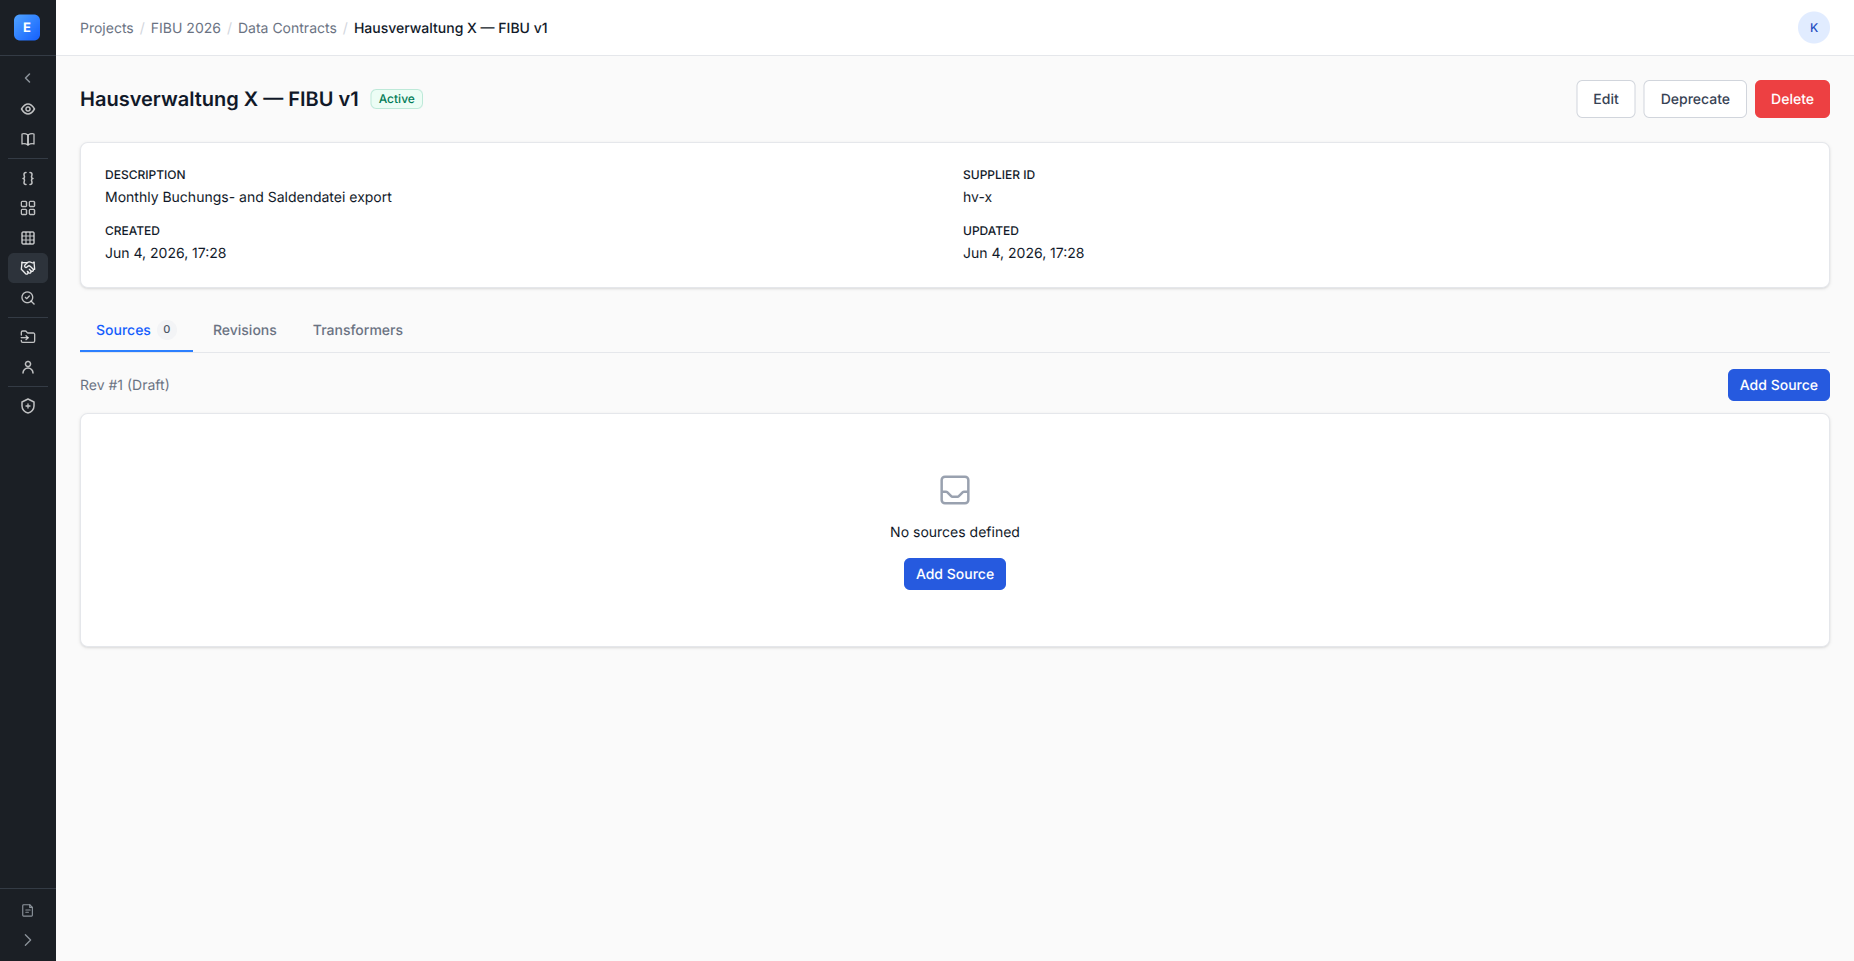Click the description text Monthly Buchungs- and Saldendatei export
Viewport: 1854px width, 961px height.
tap(248, 197)
